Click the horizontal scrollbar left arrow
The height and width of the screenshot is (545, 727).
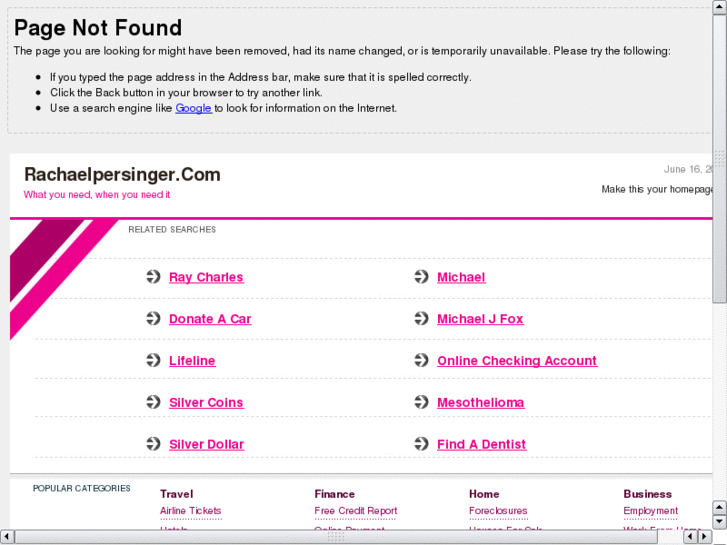(7, 537)
